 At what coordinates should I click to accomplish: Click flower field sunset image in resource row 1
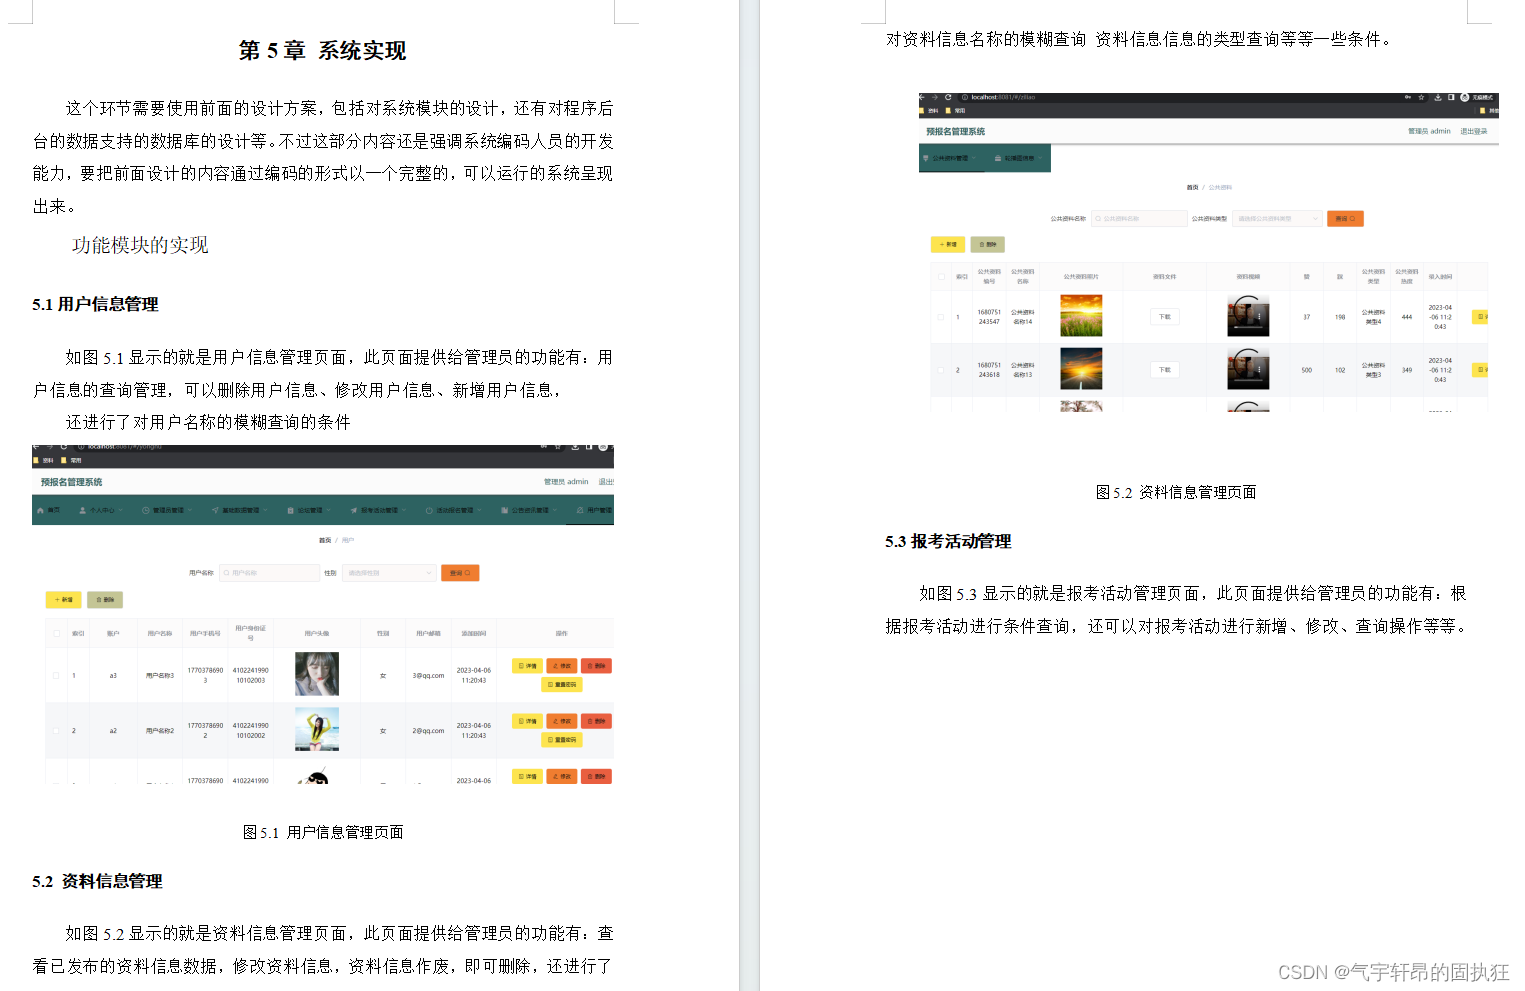click(x=1081, y=316)
